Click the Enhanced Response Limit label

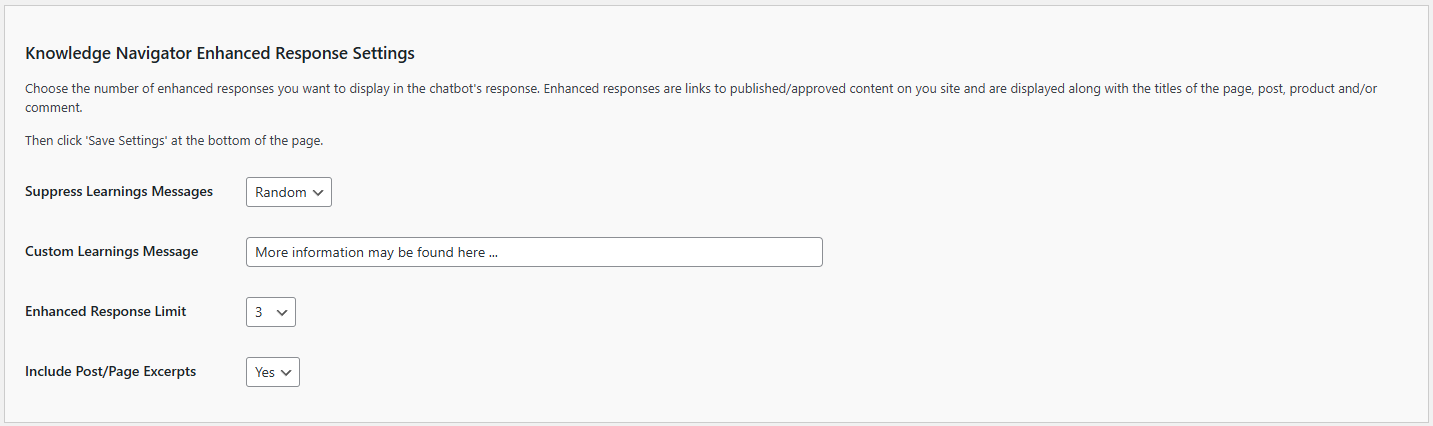tap(106, 311)
